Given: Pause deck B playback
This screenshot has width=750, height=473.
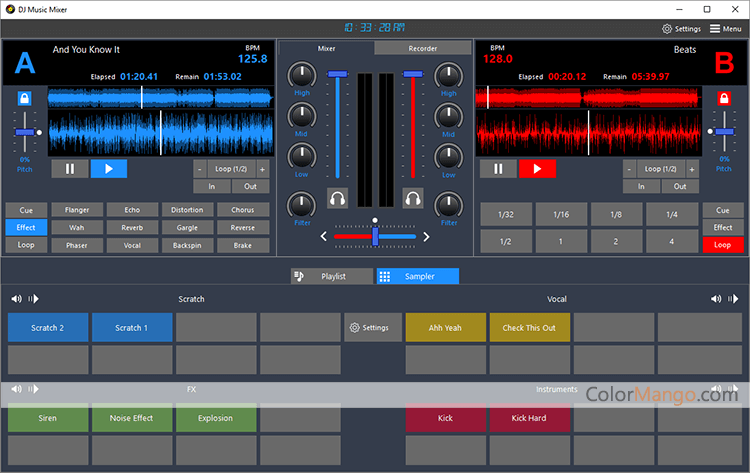Looking at the screenshot, I should pyautogui.click(x=497, y=169).
